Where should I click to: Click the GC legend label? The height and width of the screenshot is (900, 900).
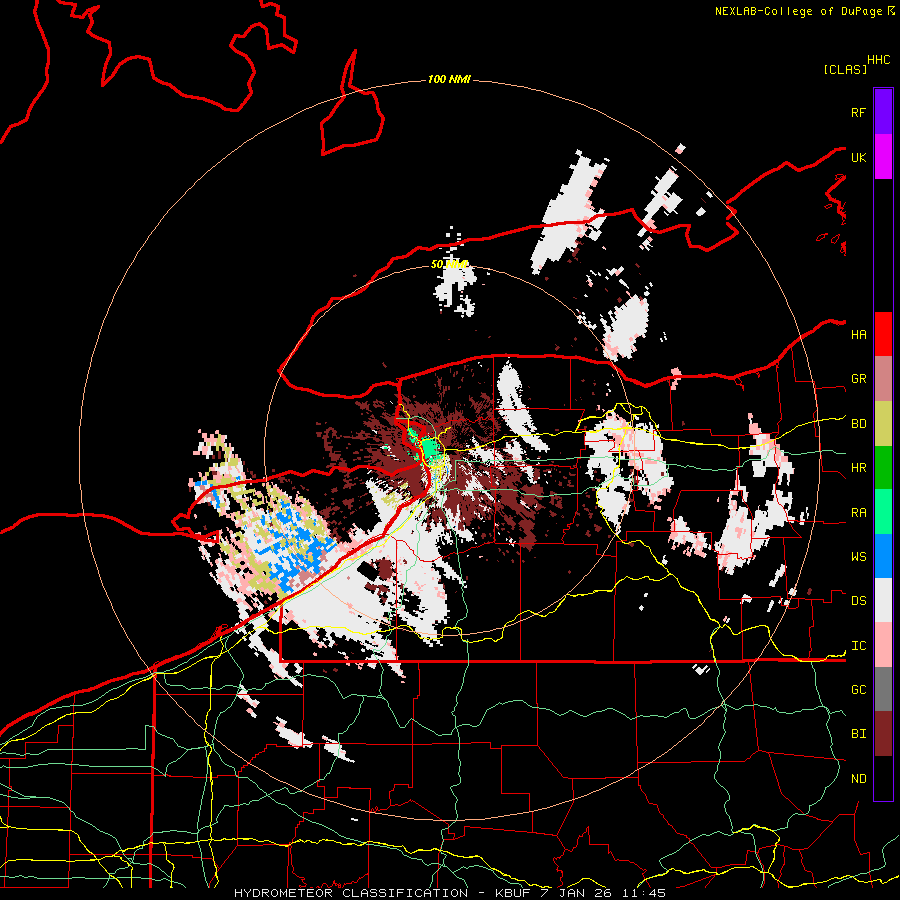coord(858,690)
